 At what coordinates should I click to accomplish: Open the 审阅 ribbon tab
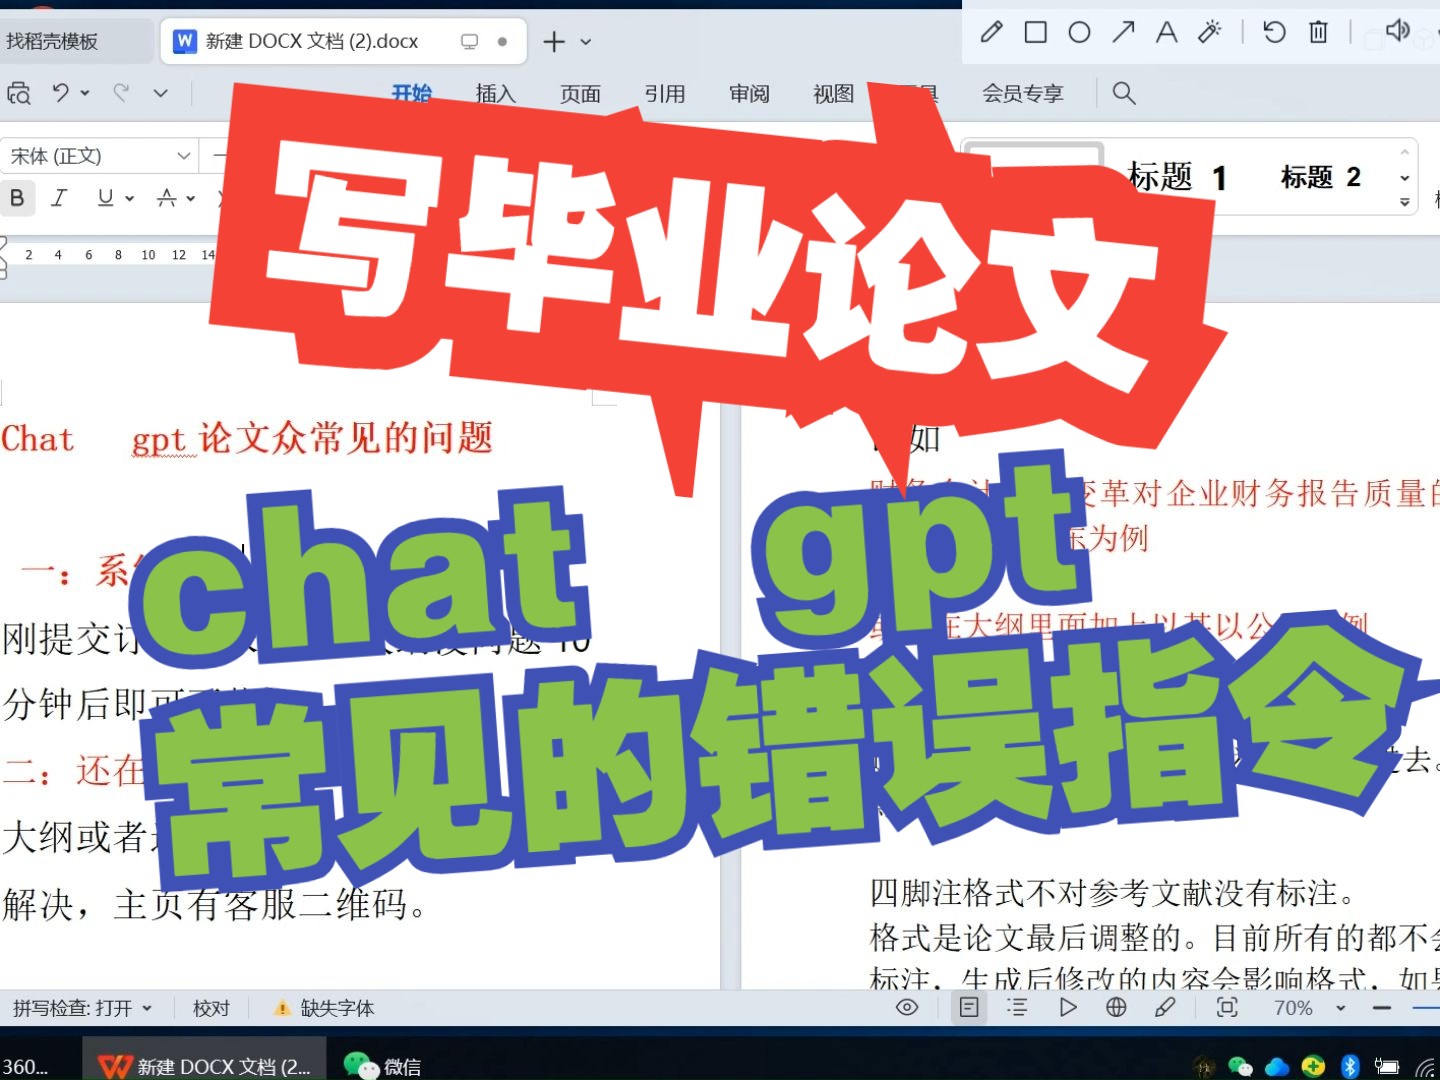click(749, 93)
